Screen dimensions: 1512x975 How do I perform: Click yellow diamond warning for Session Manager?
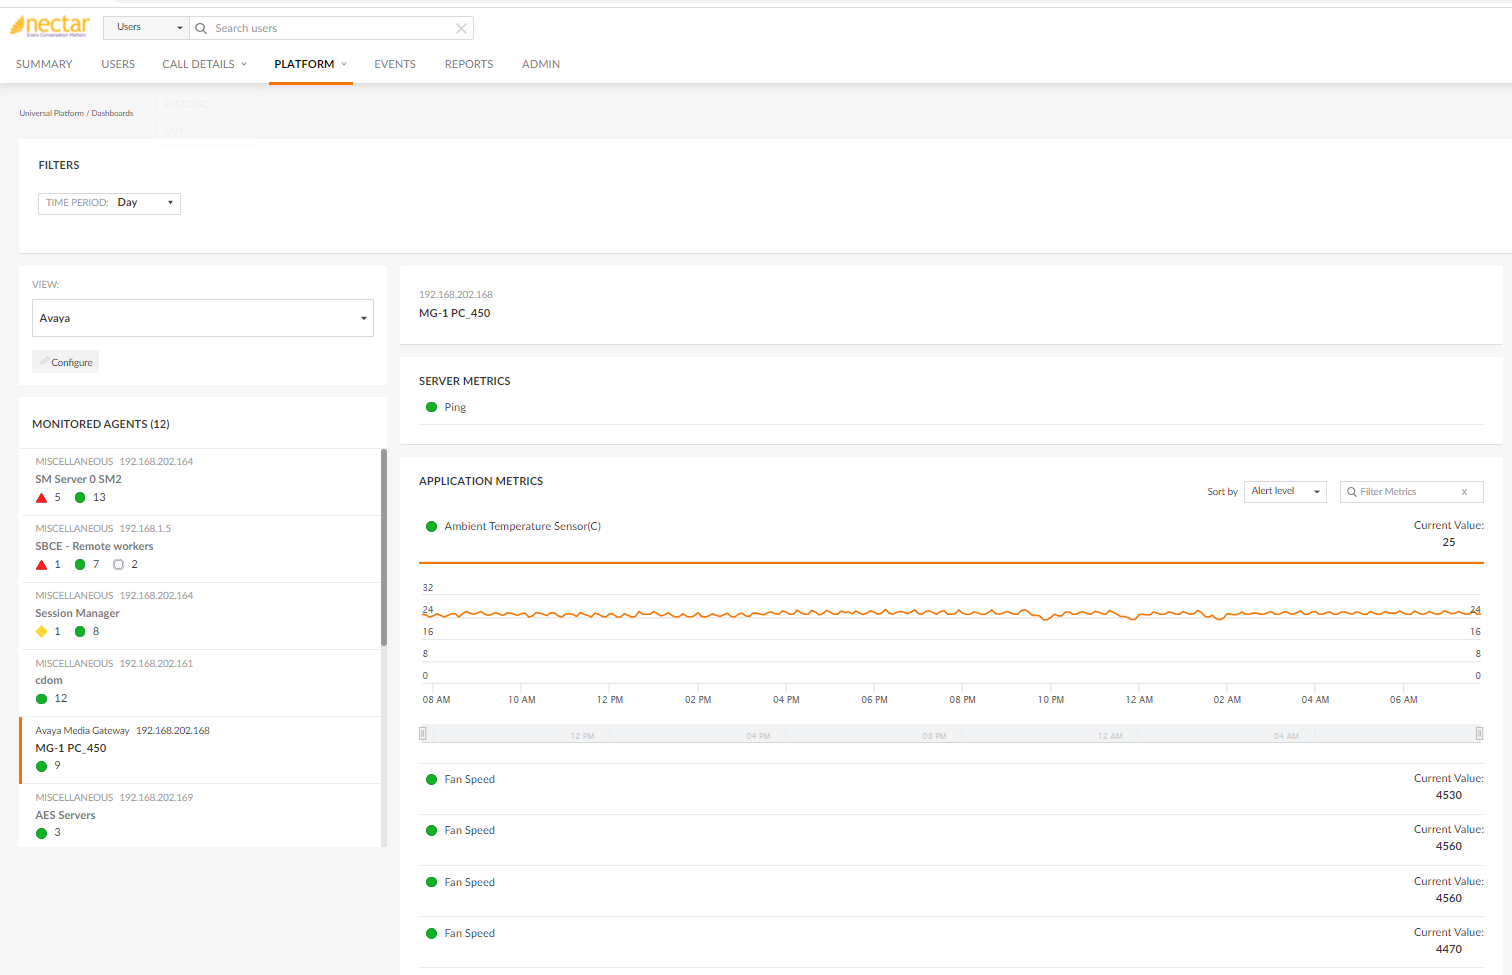42,631
